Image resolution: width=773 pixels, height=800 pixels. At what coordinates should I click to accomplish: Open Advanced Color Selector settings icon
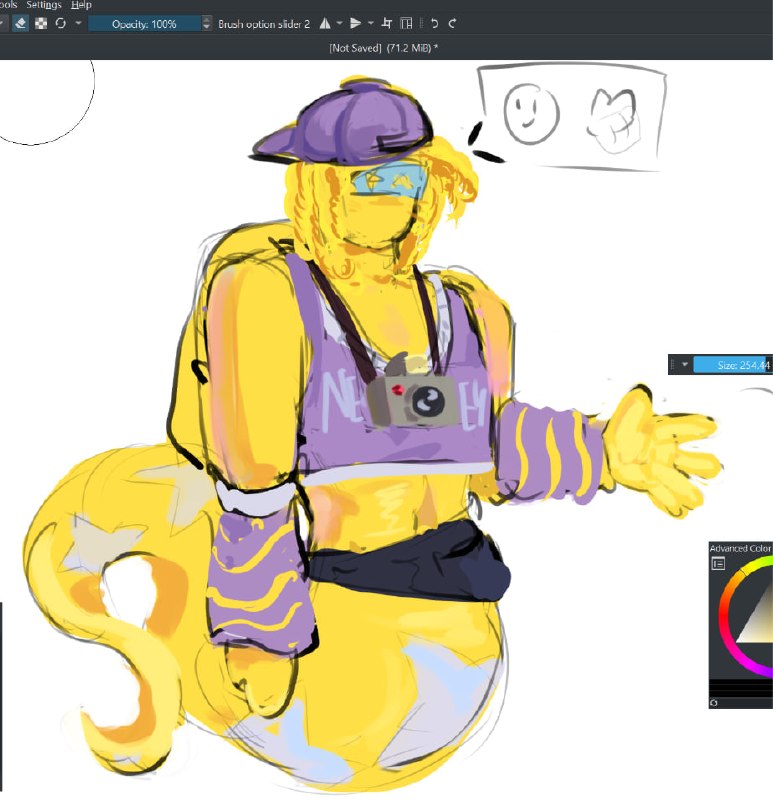click(718, 564)
